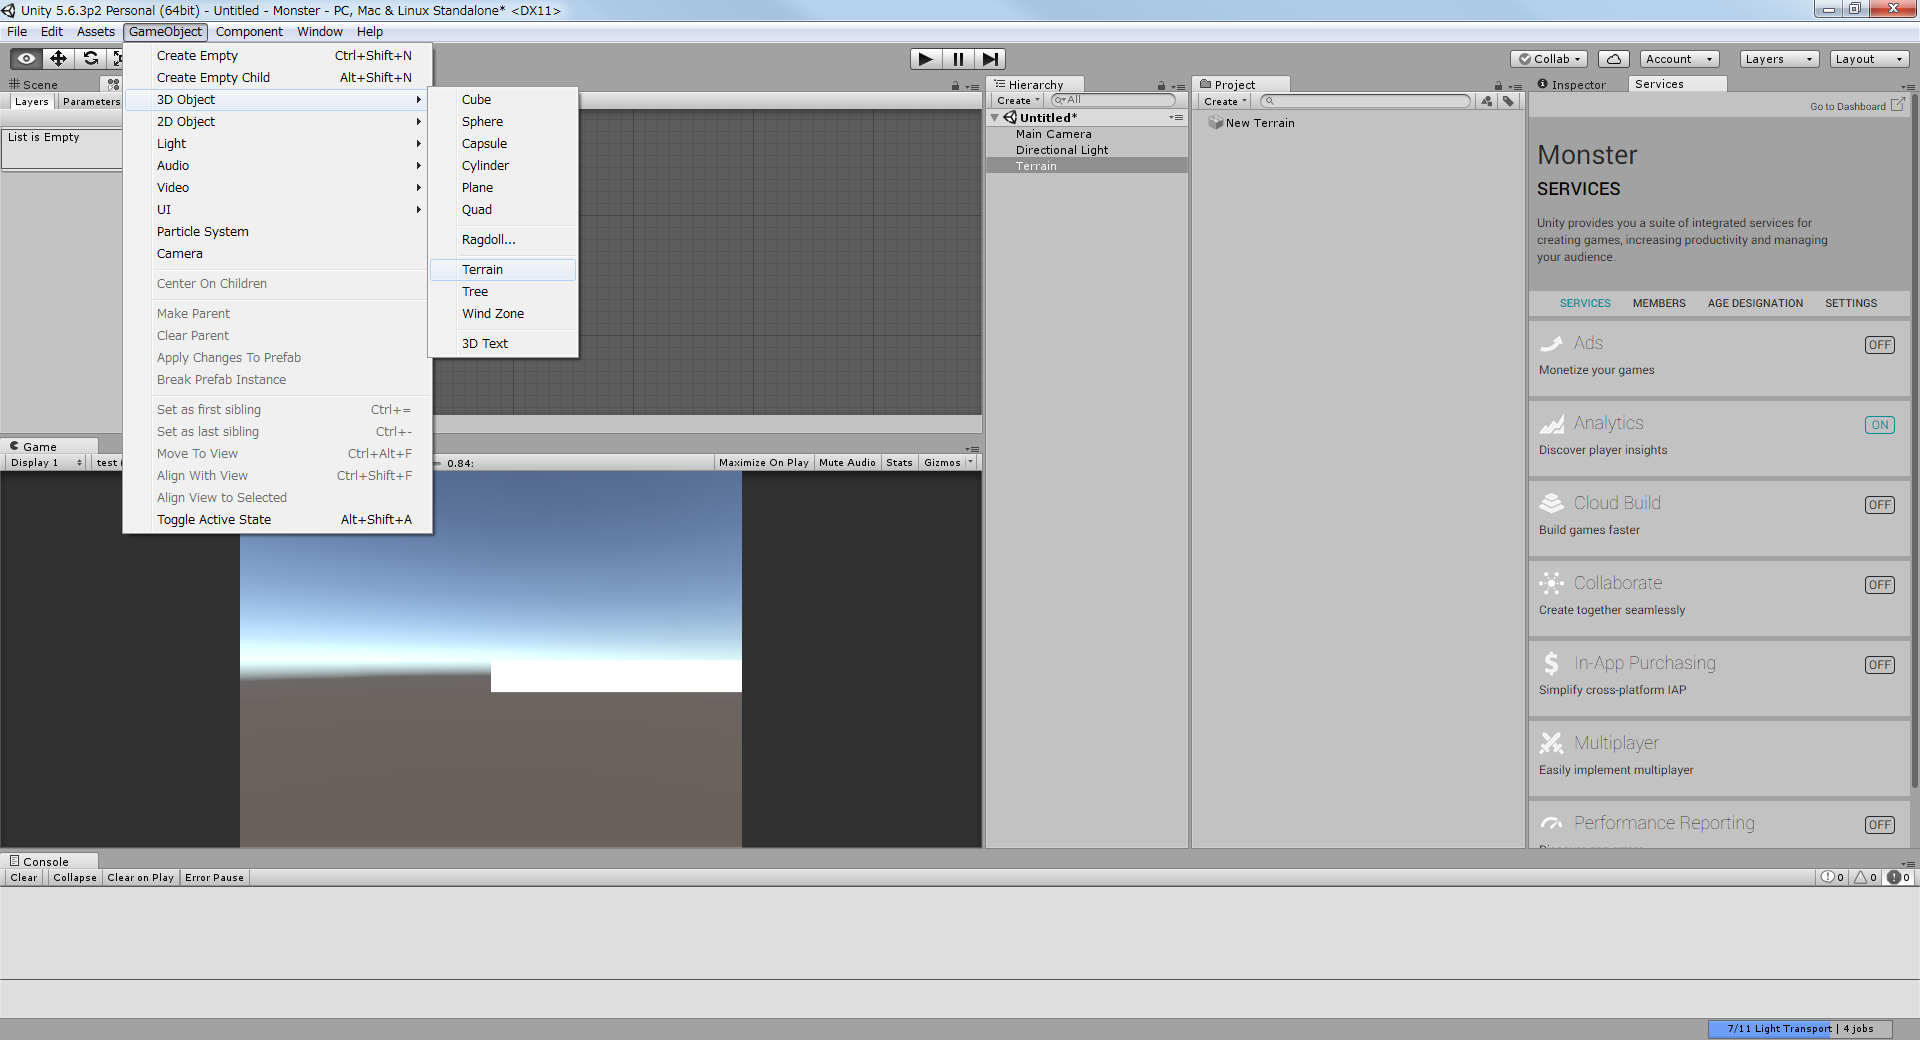Viewport: 1920px width, 1040px height.
Task: Search assets by label in Project
Action: click(1508, 101)
